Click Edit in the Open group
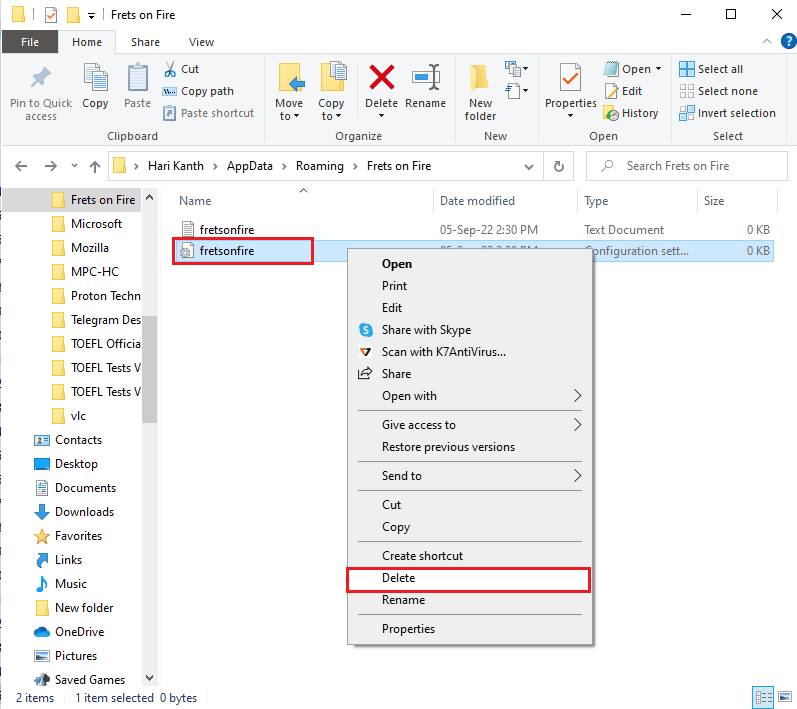The image size is (797, 709). click(x=624, y=91)
